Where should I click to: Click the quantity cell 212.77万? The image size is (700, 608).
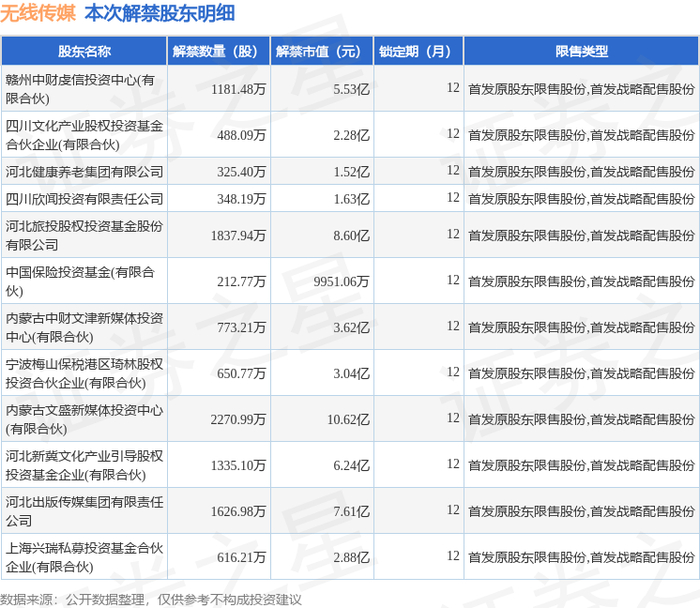pos(242,282)
